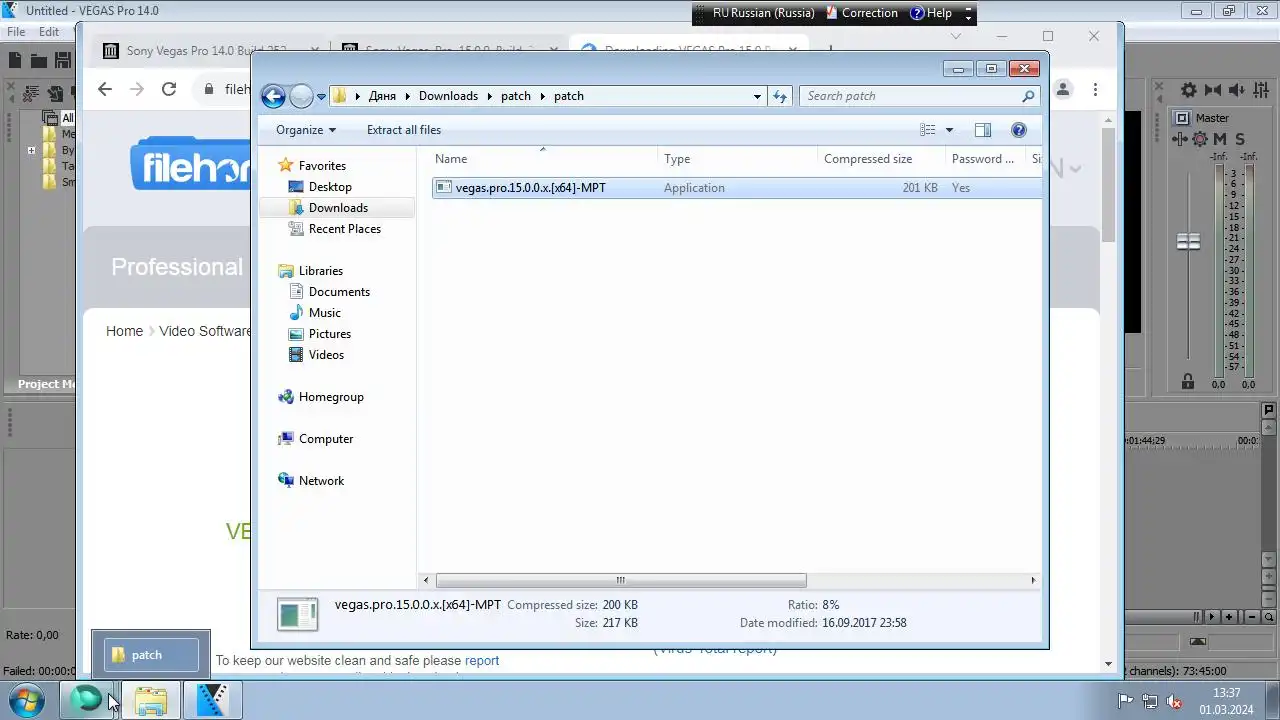Select Downloads in the Favorites list
Image resolution: width=1280 pixels, height=720 pixels.
tap(338, 208)
